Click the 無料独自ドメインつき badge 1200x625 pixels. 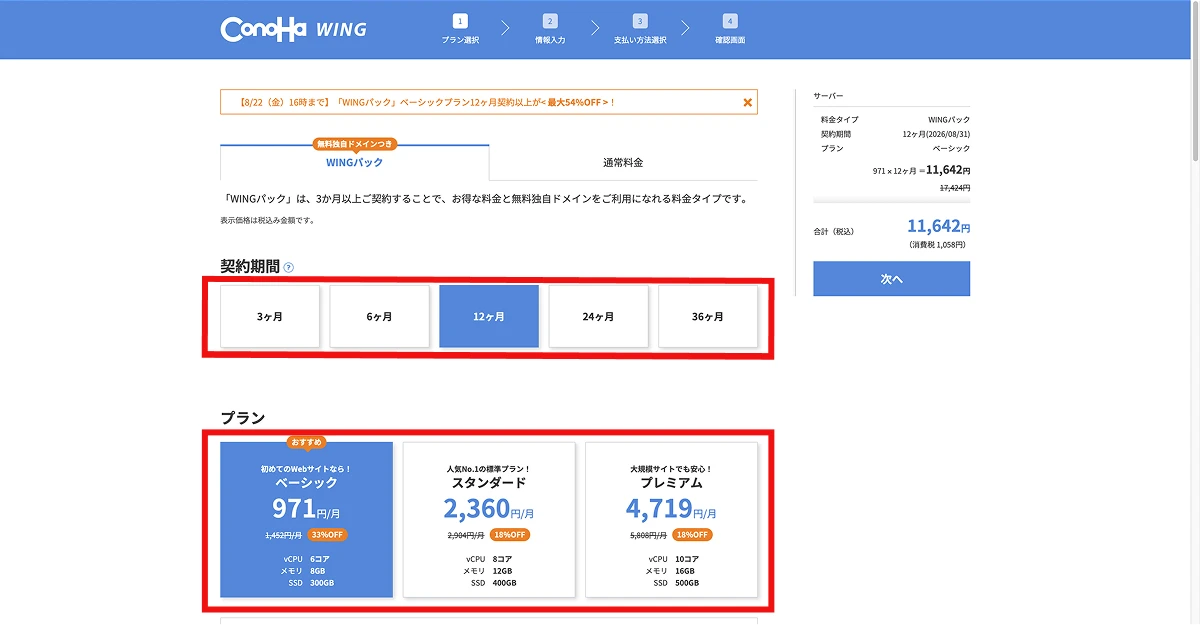click(354, 144)
